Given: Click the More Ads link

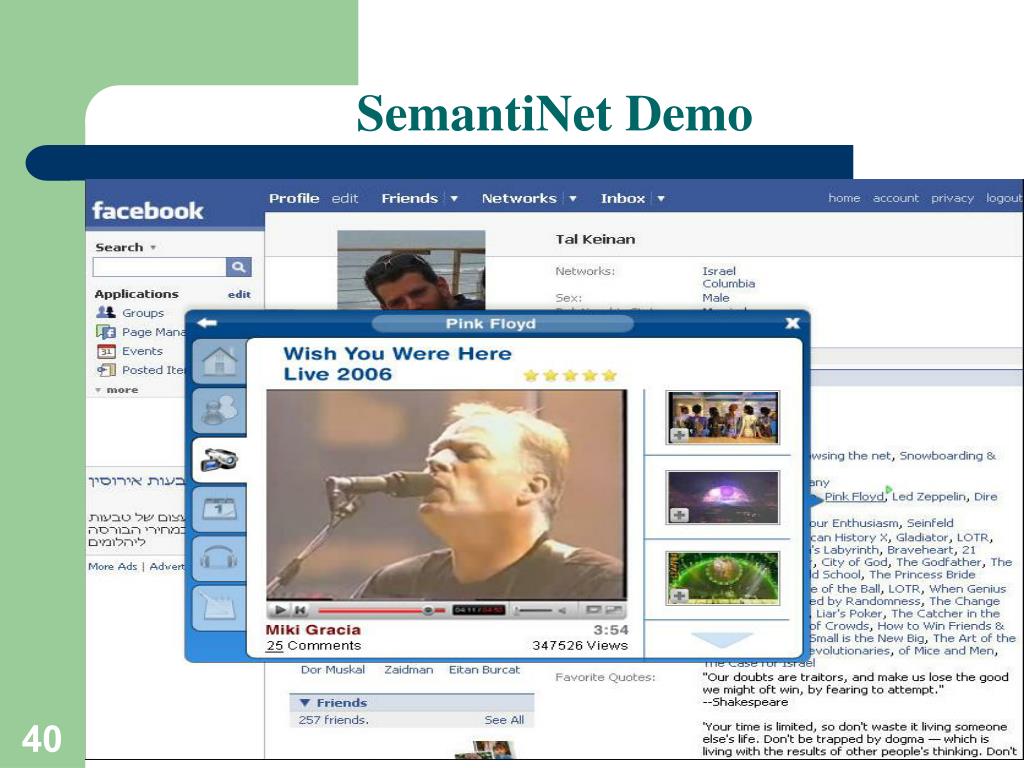Looking at the screenshot, I should 113,566.
